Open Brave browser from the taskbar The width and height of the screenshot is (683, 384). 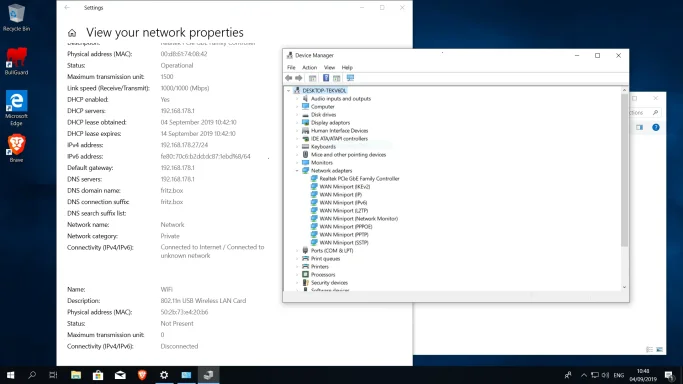142,375
